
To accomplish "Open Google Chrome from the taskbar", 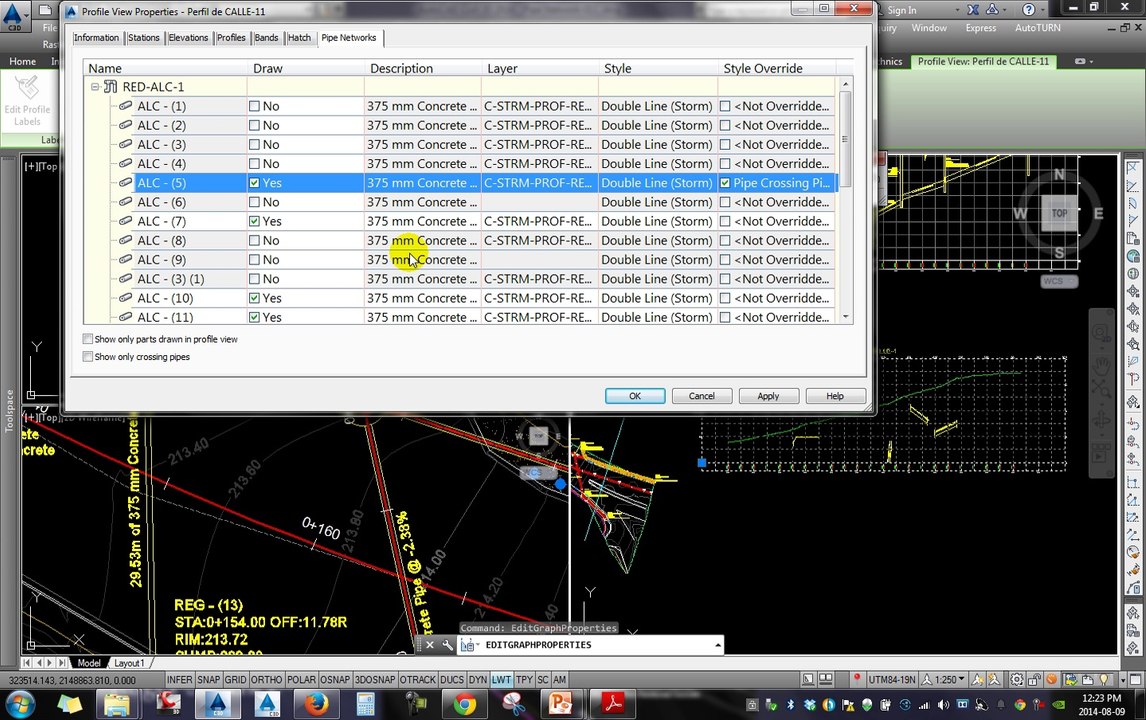I will coord(464,705).
